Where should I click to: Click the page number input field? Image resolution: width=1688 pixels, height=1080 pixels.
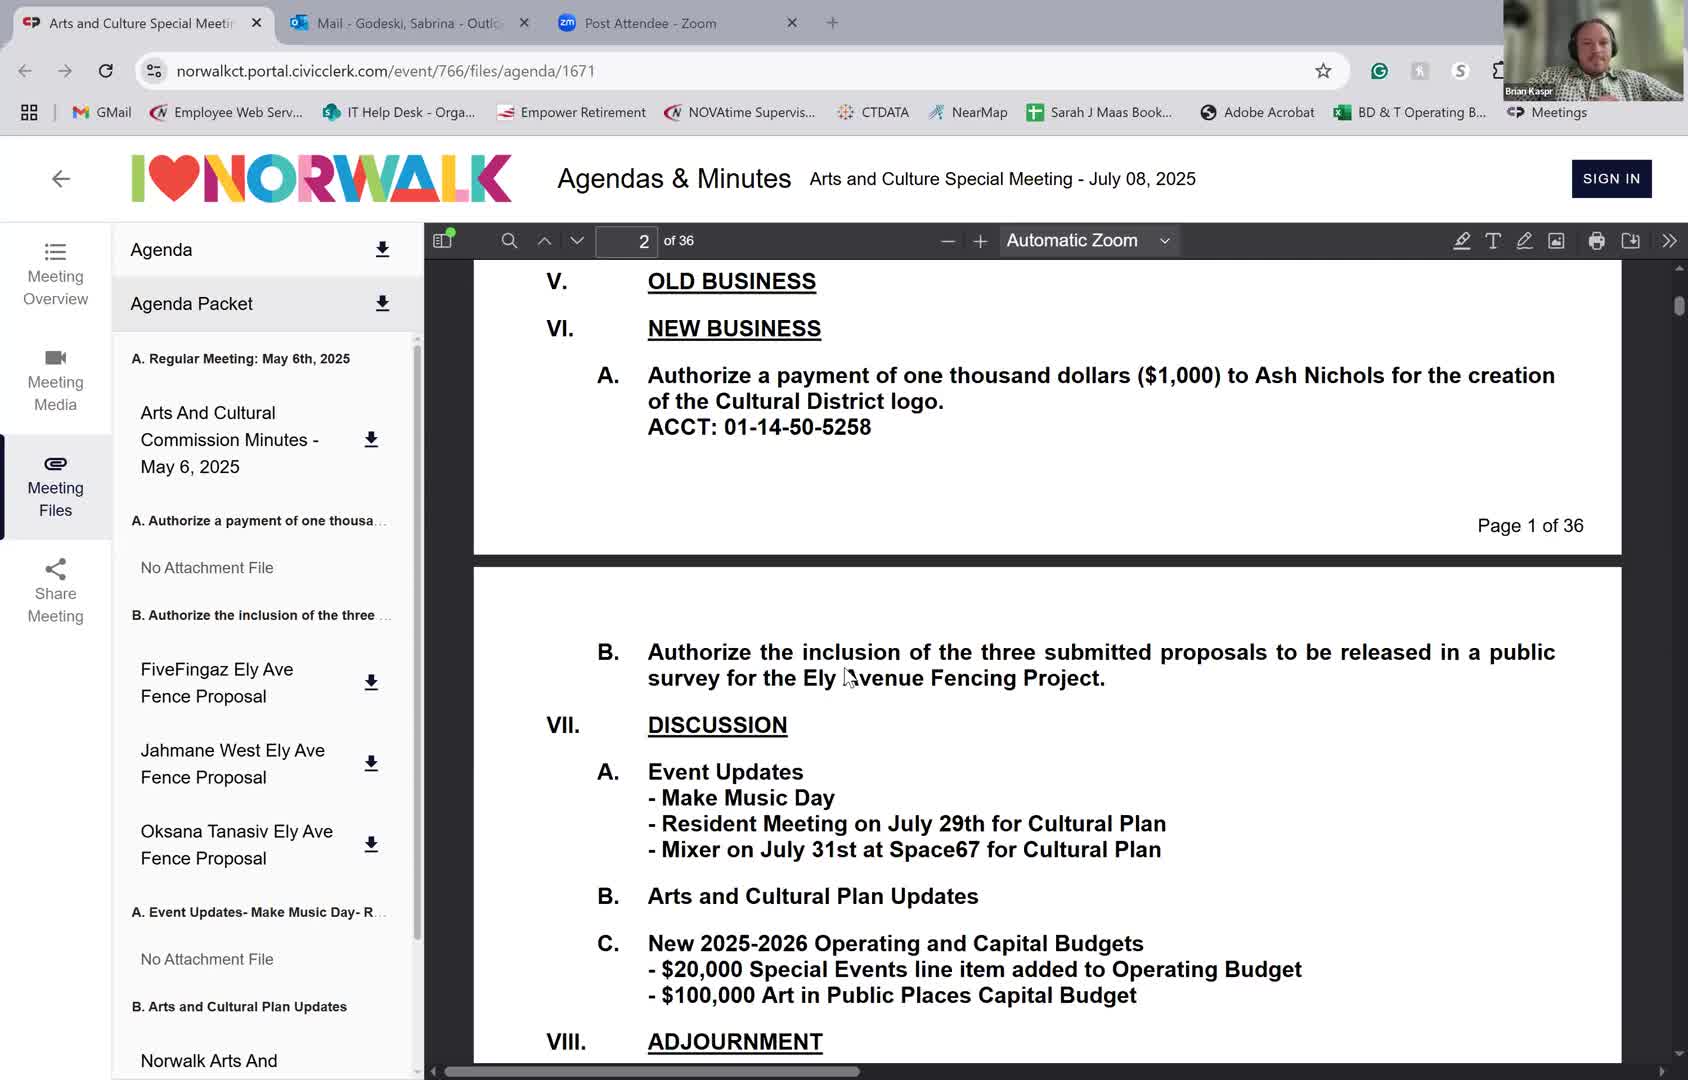[626, 241]
